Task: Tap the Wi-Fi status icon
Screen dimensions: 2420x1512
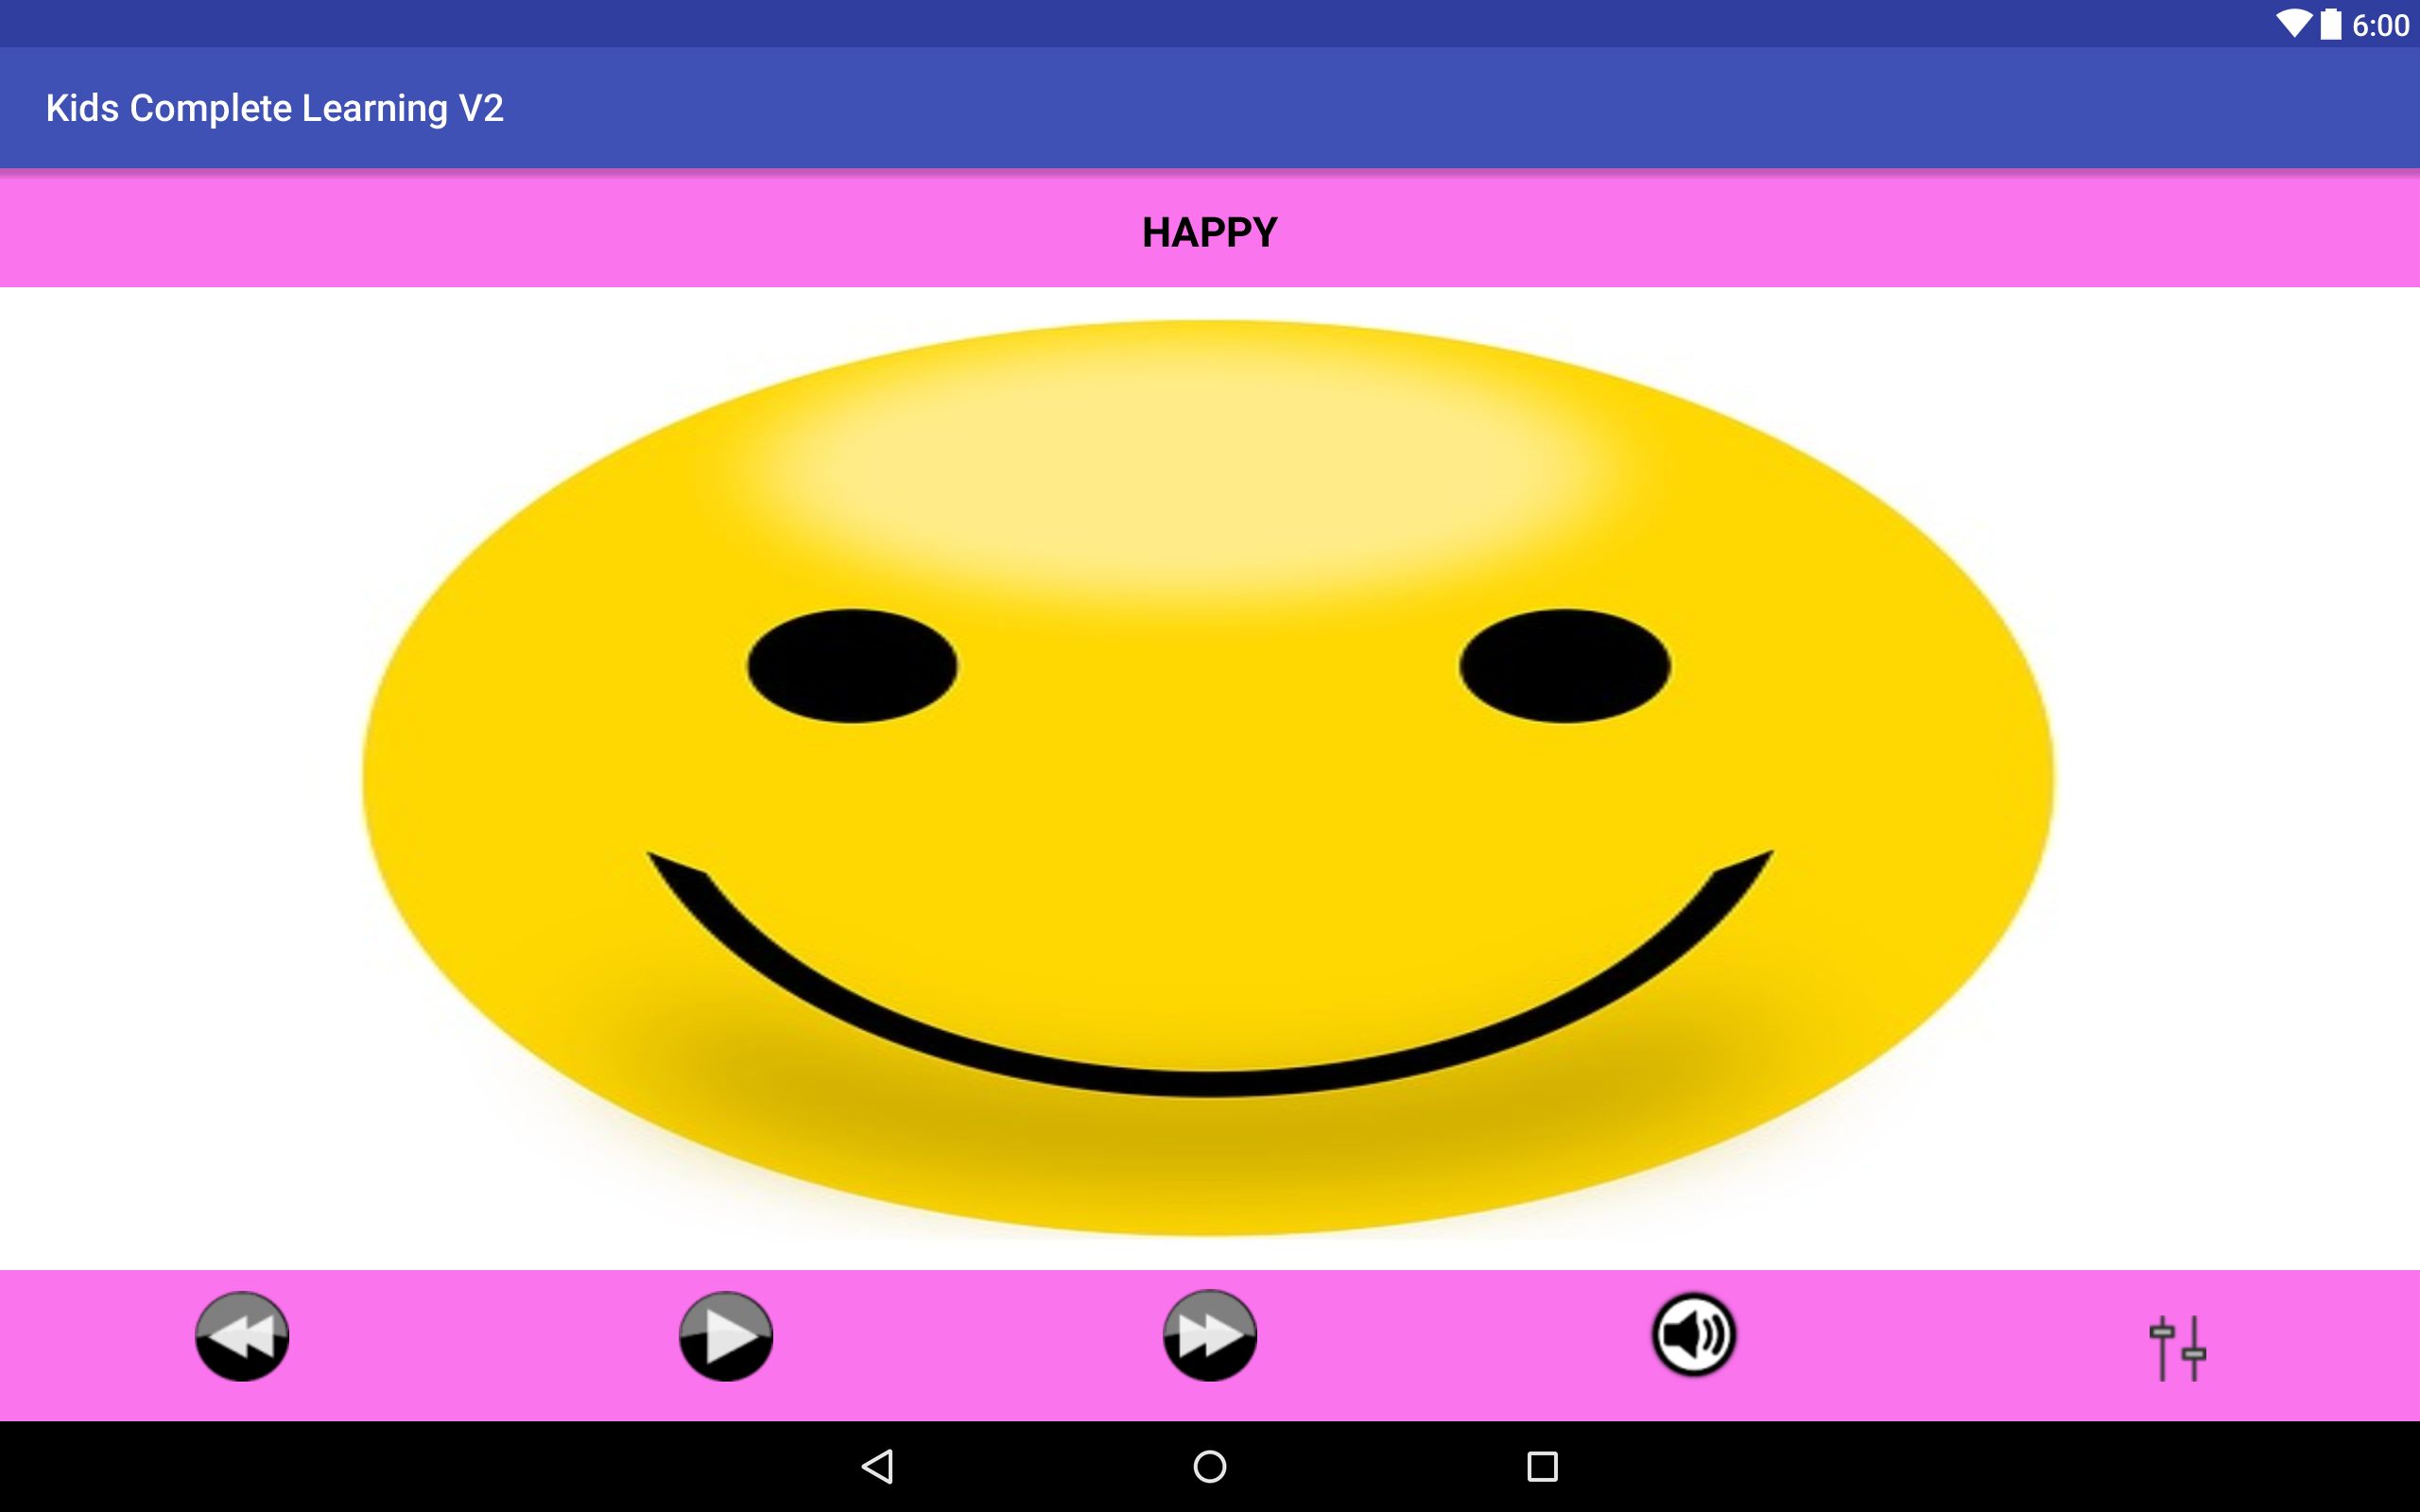Action: pyautogui.click(x=2294, y=24)
